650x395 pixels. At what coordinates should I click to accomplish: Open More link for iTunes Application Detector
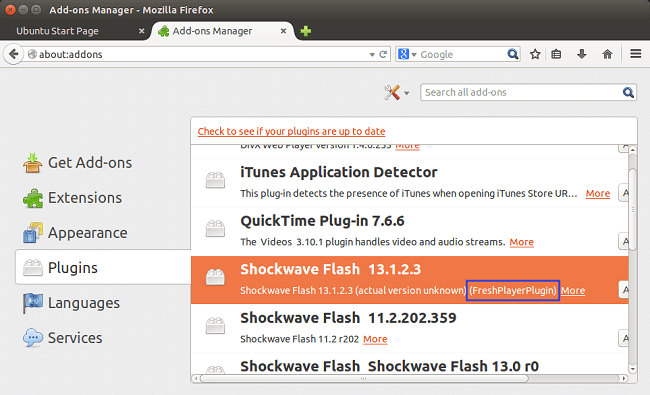point(598,194)
